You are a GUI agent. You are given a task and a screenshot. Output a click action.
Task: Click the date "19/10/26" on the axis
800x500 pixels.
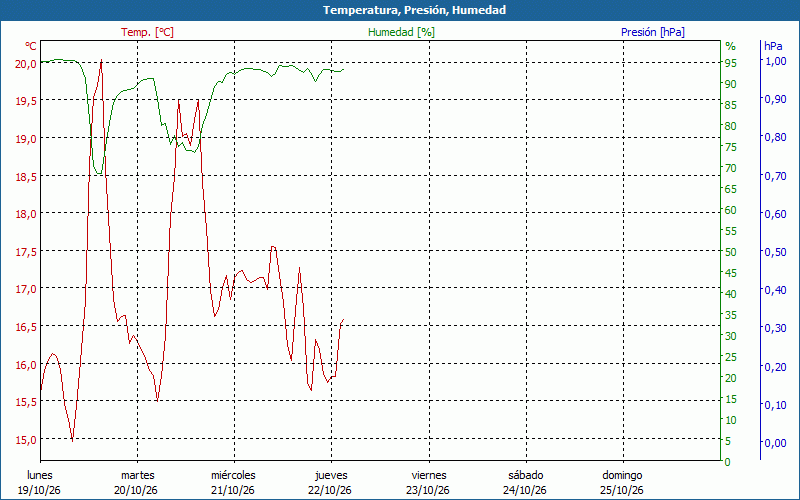(39, 490)
